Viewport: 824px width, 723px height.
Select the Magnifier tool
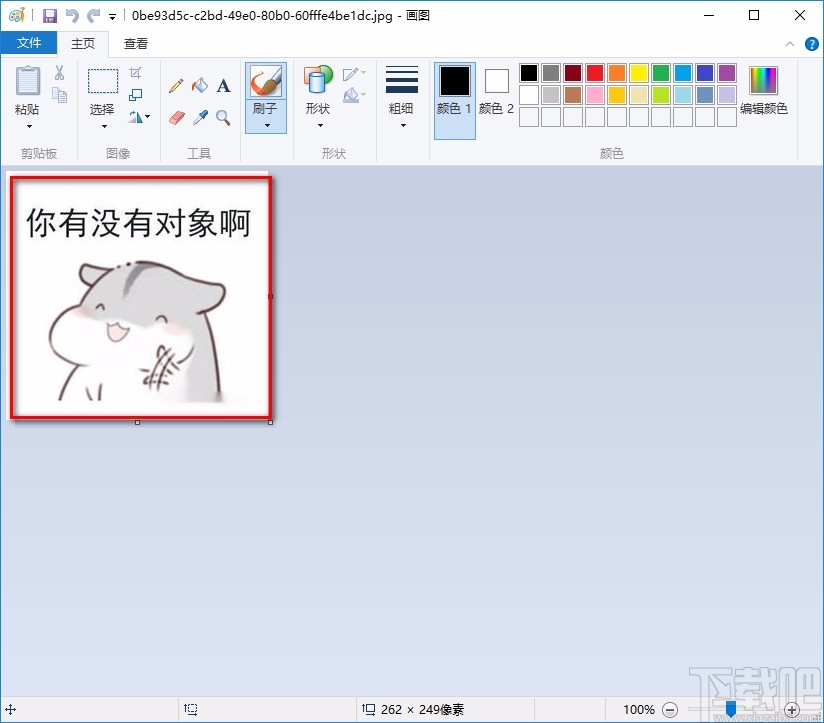point(222,117)
